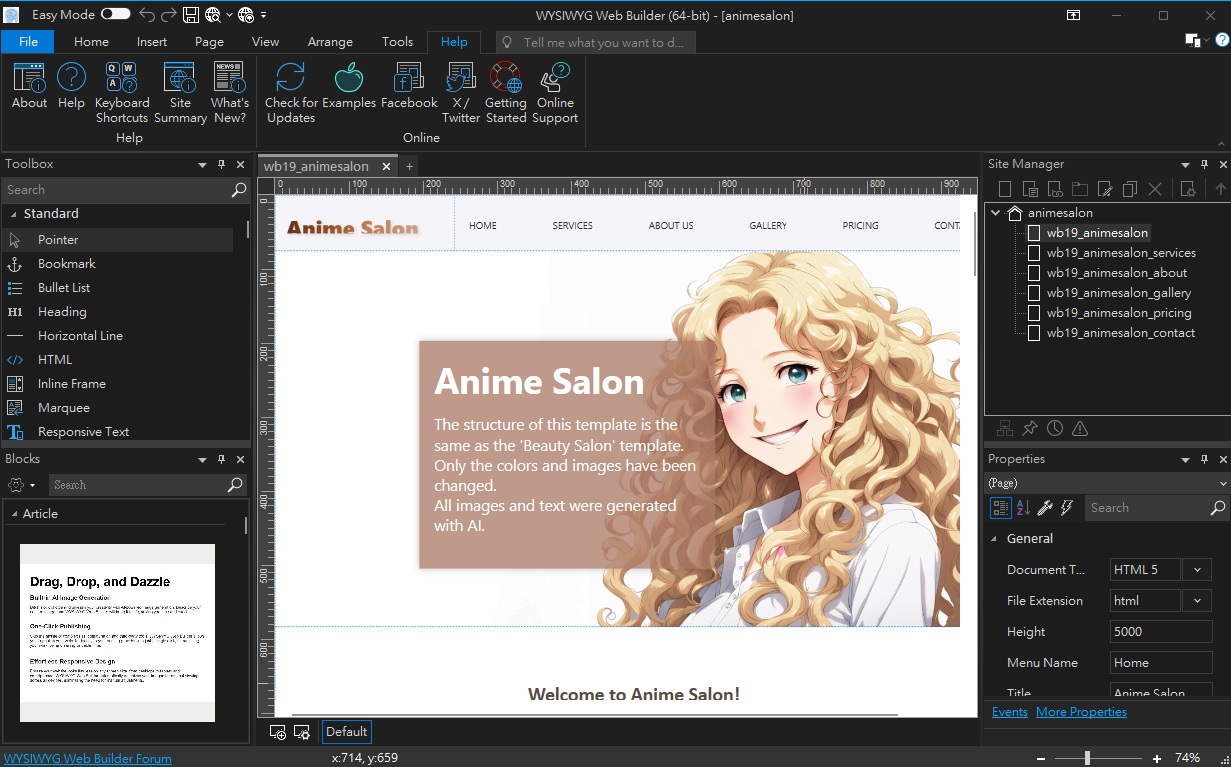Open the Arrange ribbon tab
Viewport: 1231px width, 767px height.
click(x=330, y=42)
